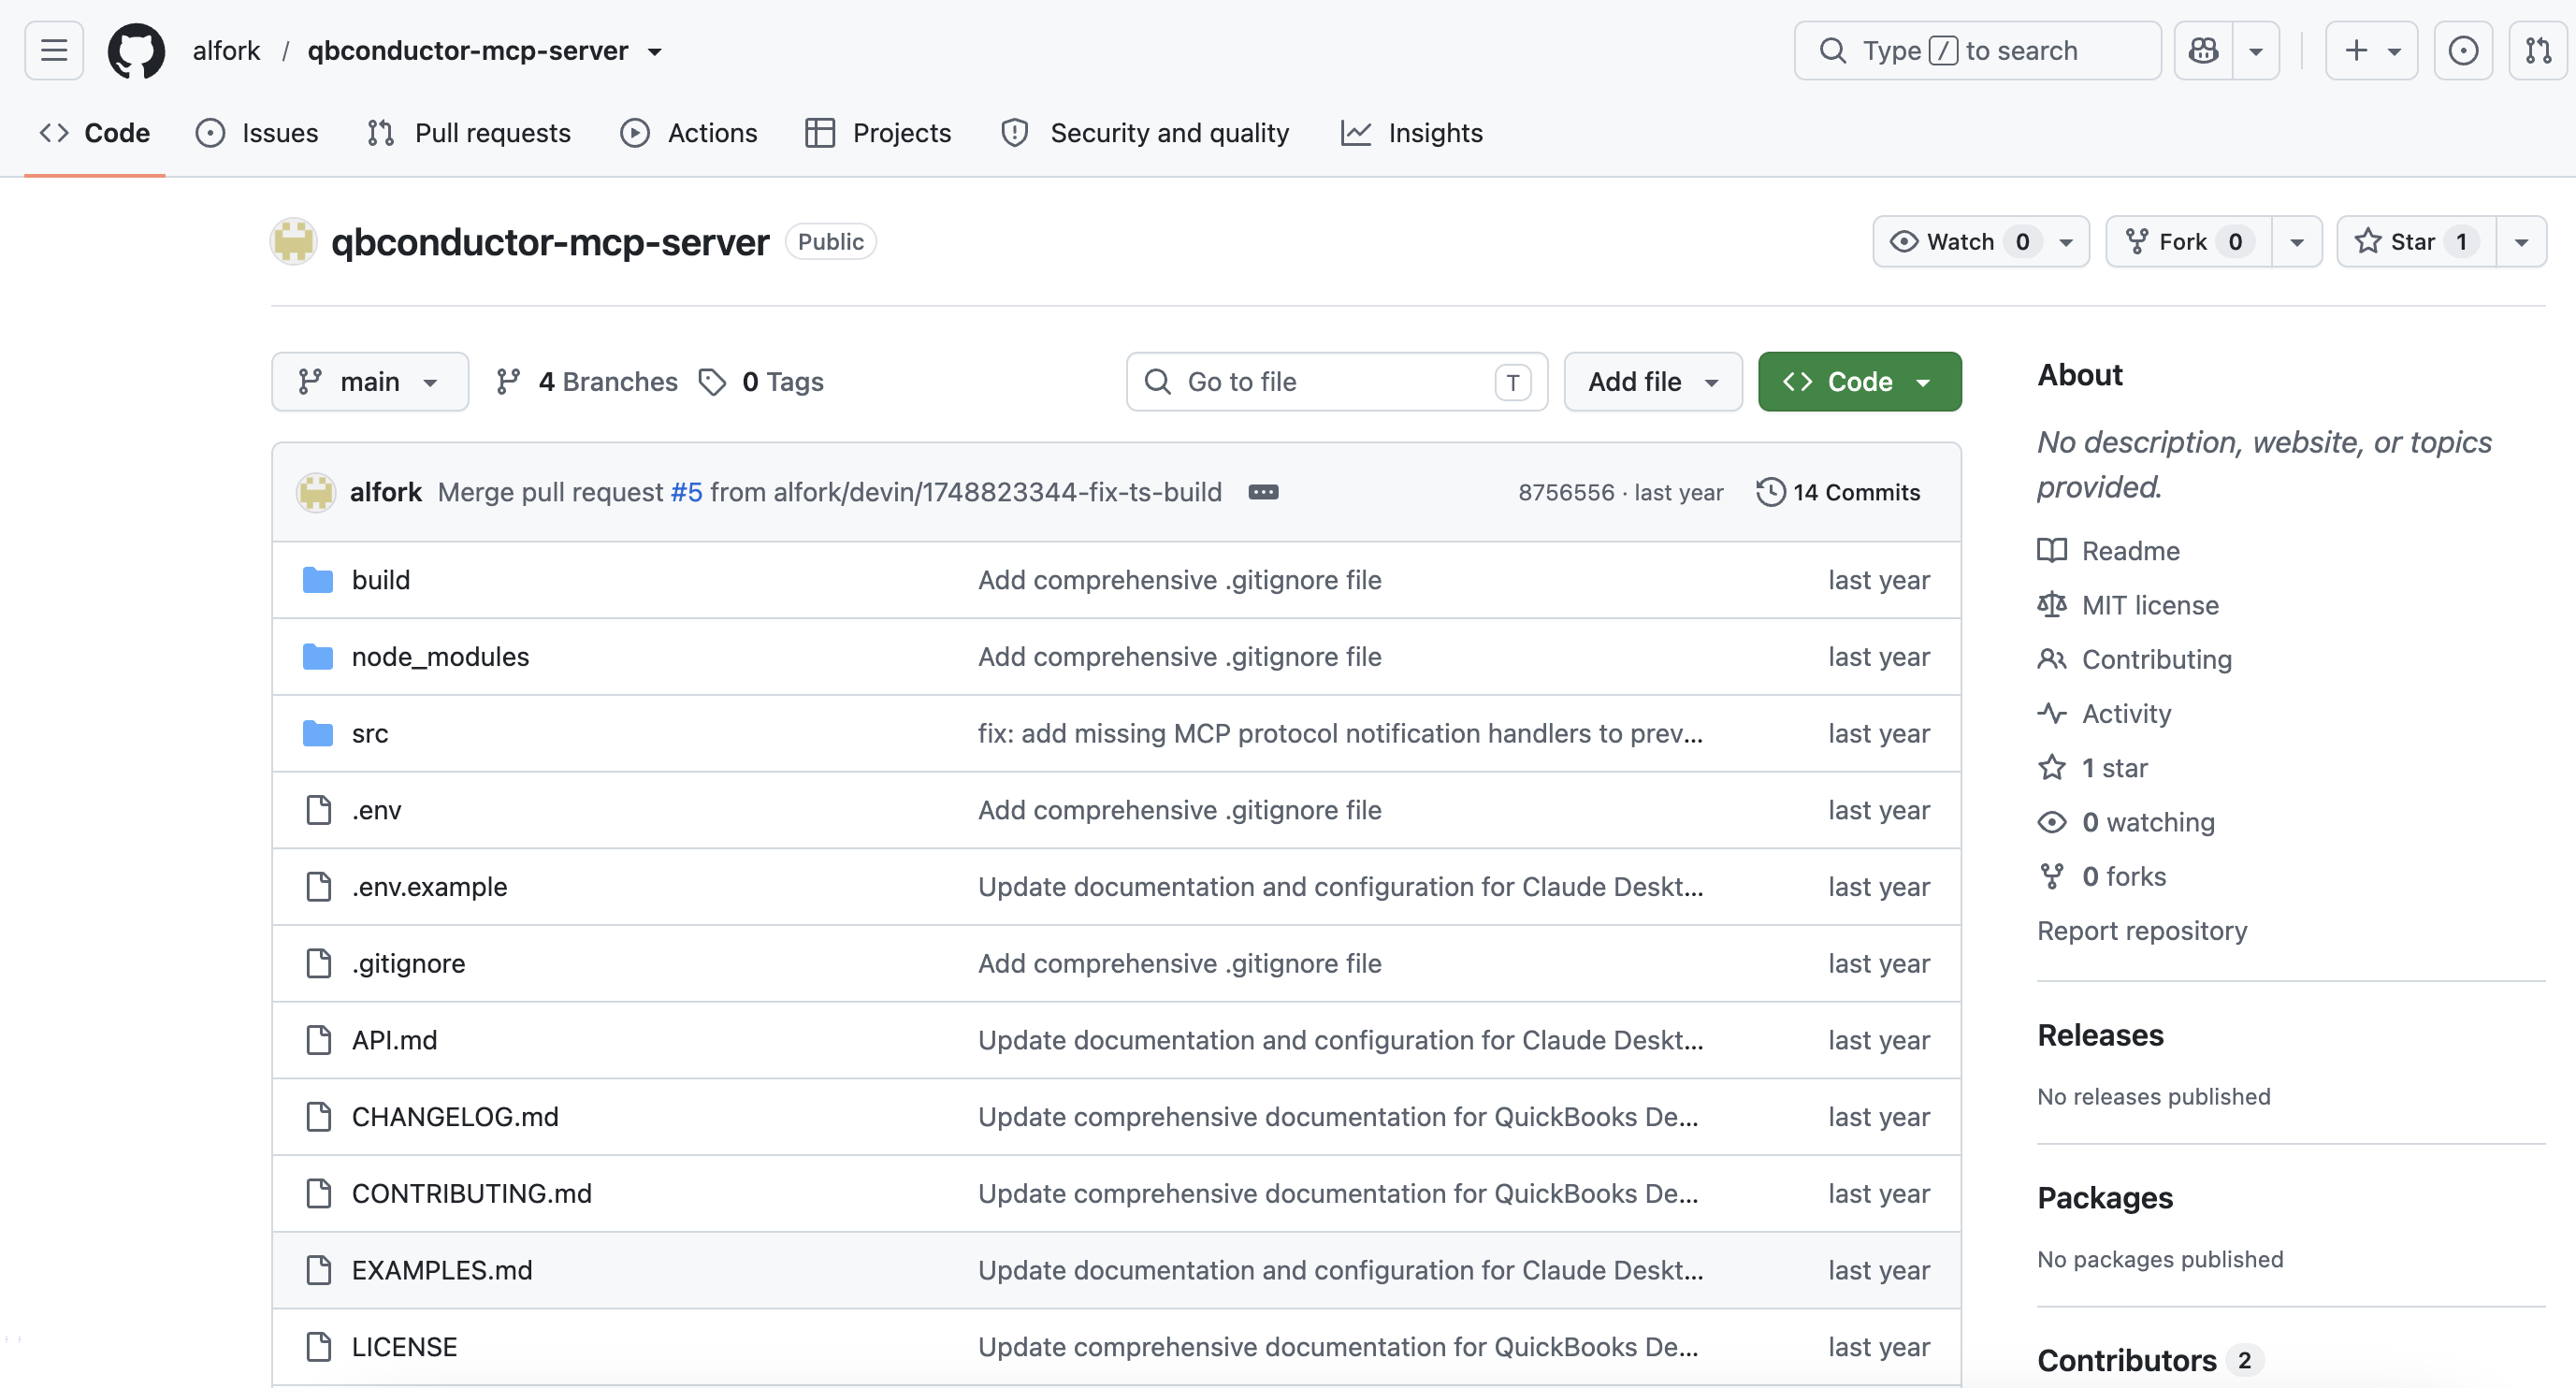Click the alfork avatar beside the repository title
Viewport: 2576px width, 1388px height.
pyautogui.click(x=294, y=242)
